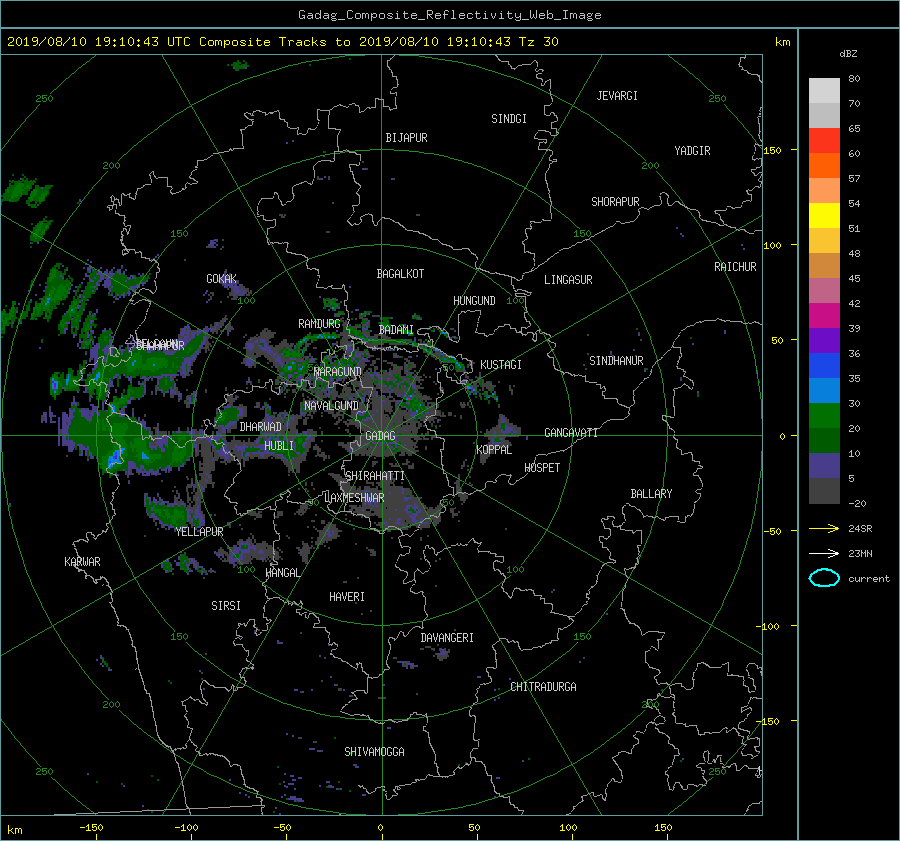The image size is (900, 841).
Task: Click the BAGALKOT city label
Action: point(400,274)
